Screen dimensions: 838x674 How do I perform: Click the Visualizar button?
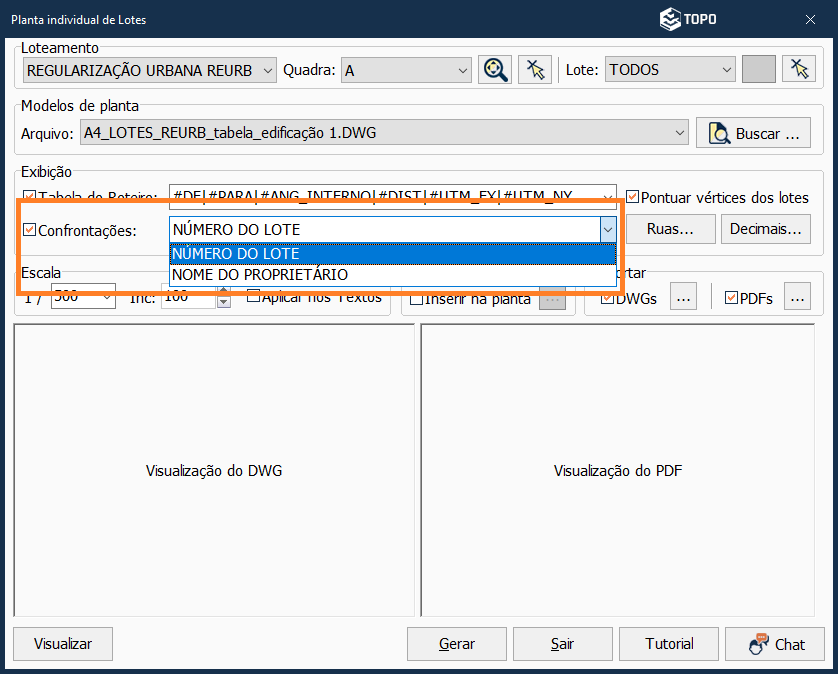point(63,644)
